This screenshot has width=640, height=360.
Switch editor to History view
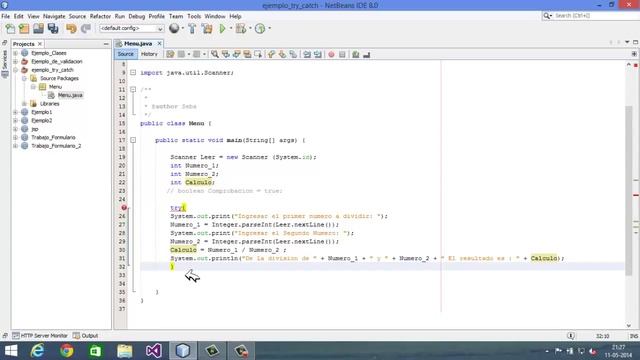149,54
